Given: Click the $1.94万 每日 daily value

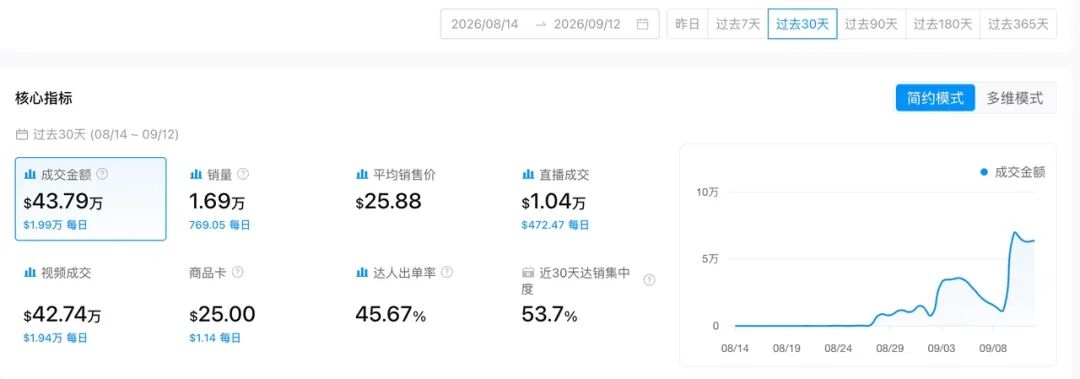Looking at the screenshot, I should pyautogui.click(x=55, y=338).
